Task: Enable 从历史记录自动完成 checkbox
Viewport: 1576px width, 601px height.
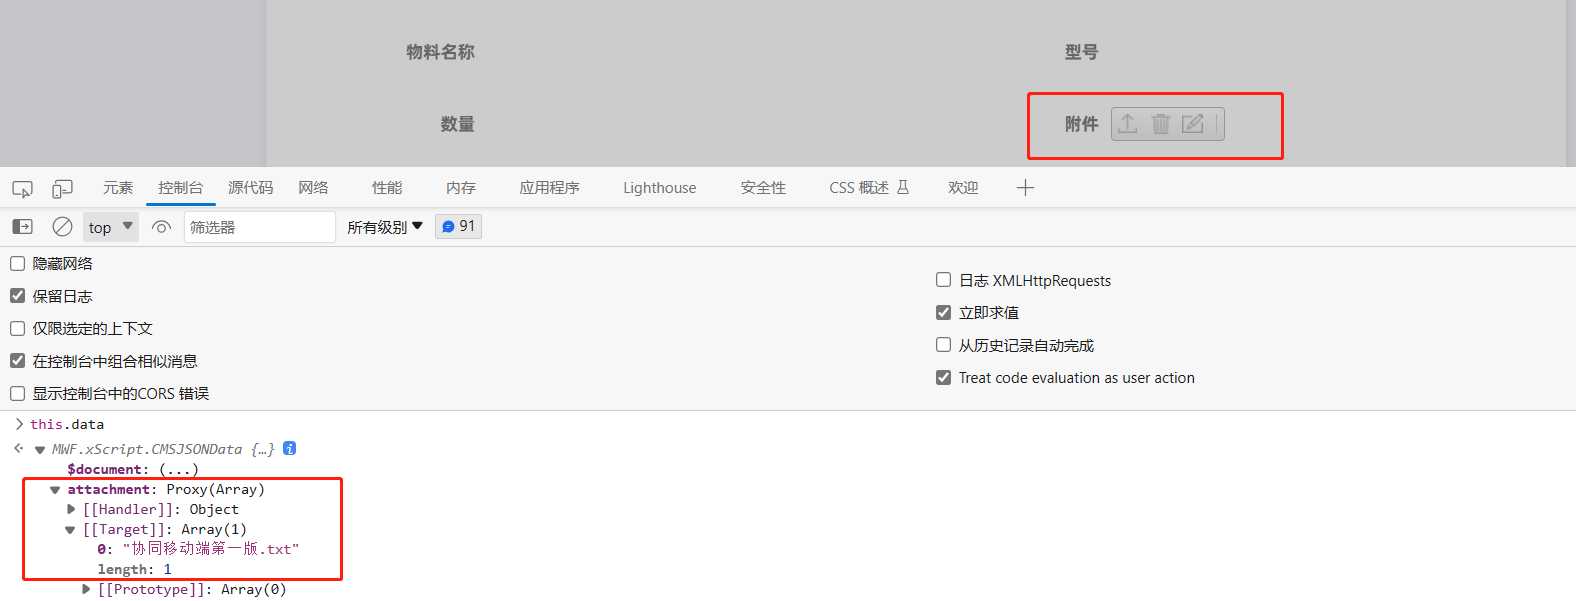Action: (x=943, y=345)
